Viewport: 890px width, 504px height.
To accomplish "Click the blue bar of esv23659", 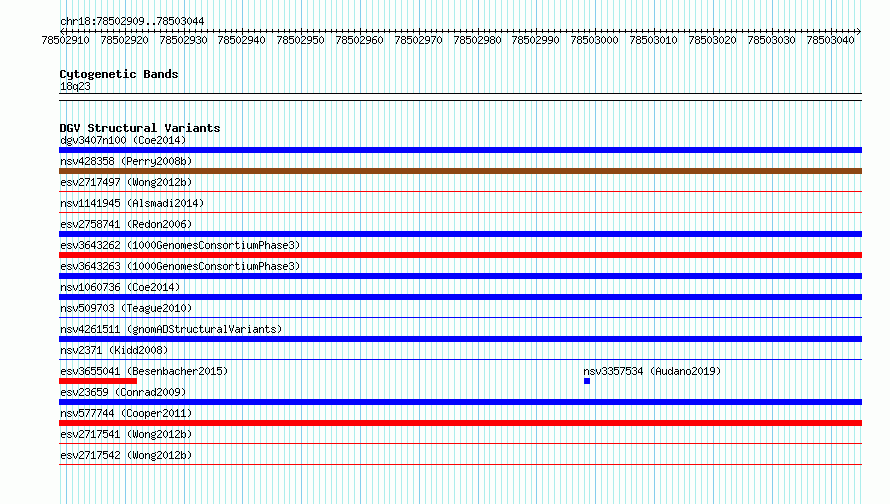I will (460, 402).
